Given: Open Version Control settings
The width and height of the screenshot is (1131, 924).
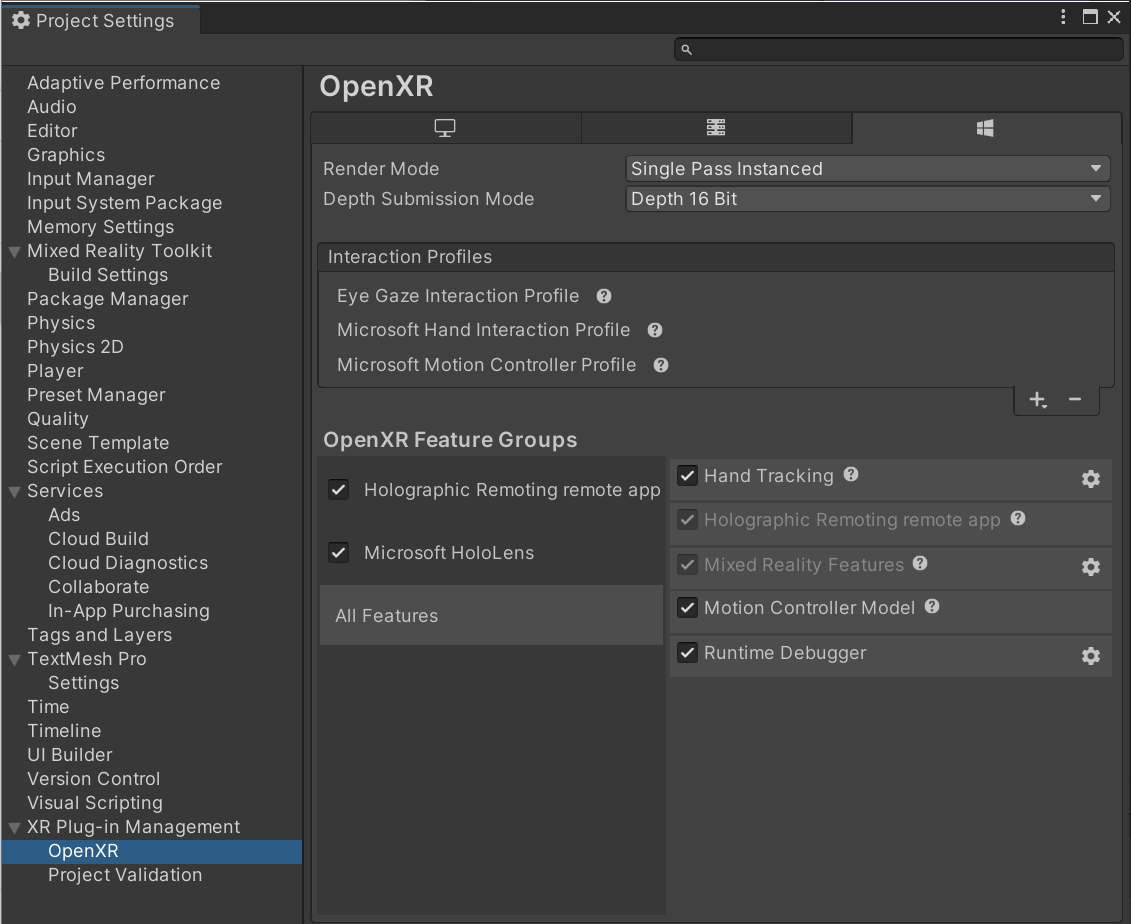Looking at the screenshot, I should (94, 779).
